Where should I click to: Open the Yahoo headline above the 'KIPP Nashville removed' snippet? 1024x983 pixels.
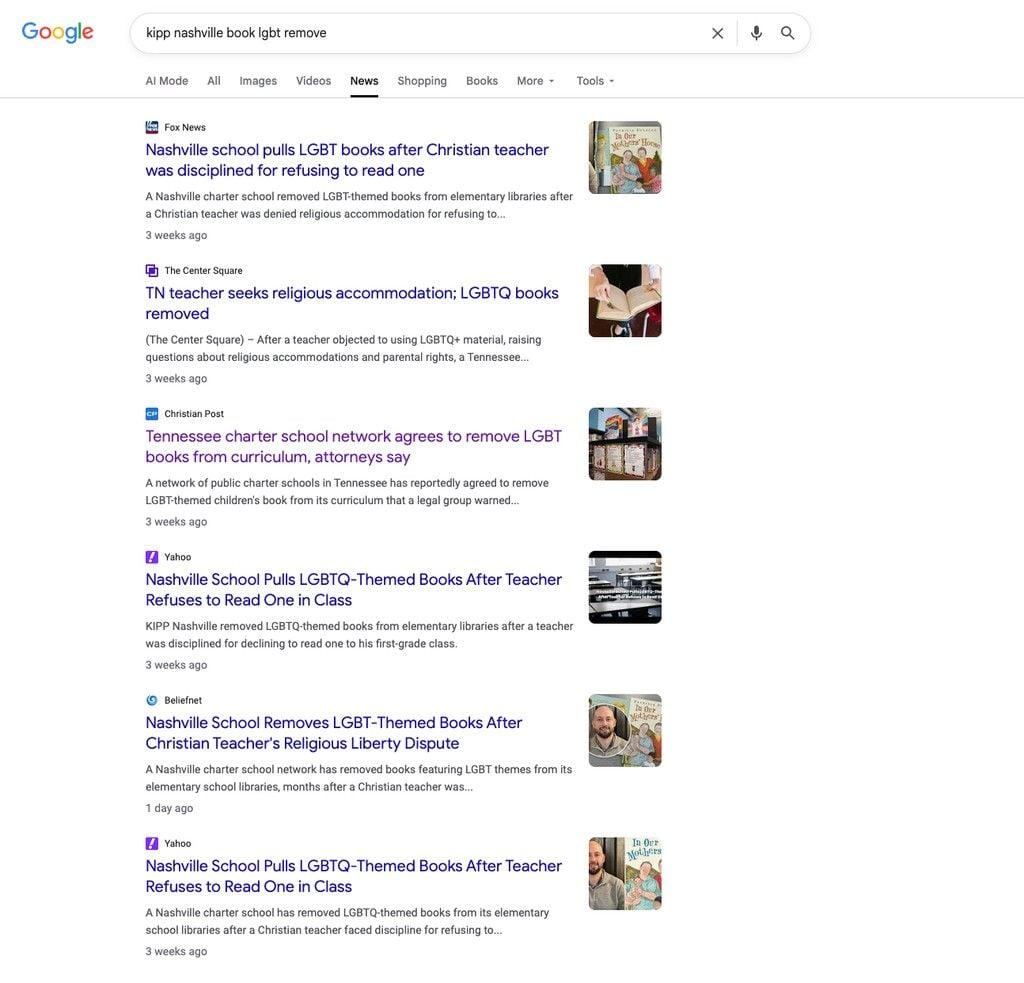(x=353, y=589)
